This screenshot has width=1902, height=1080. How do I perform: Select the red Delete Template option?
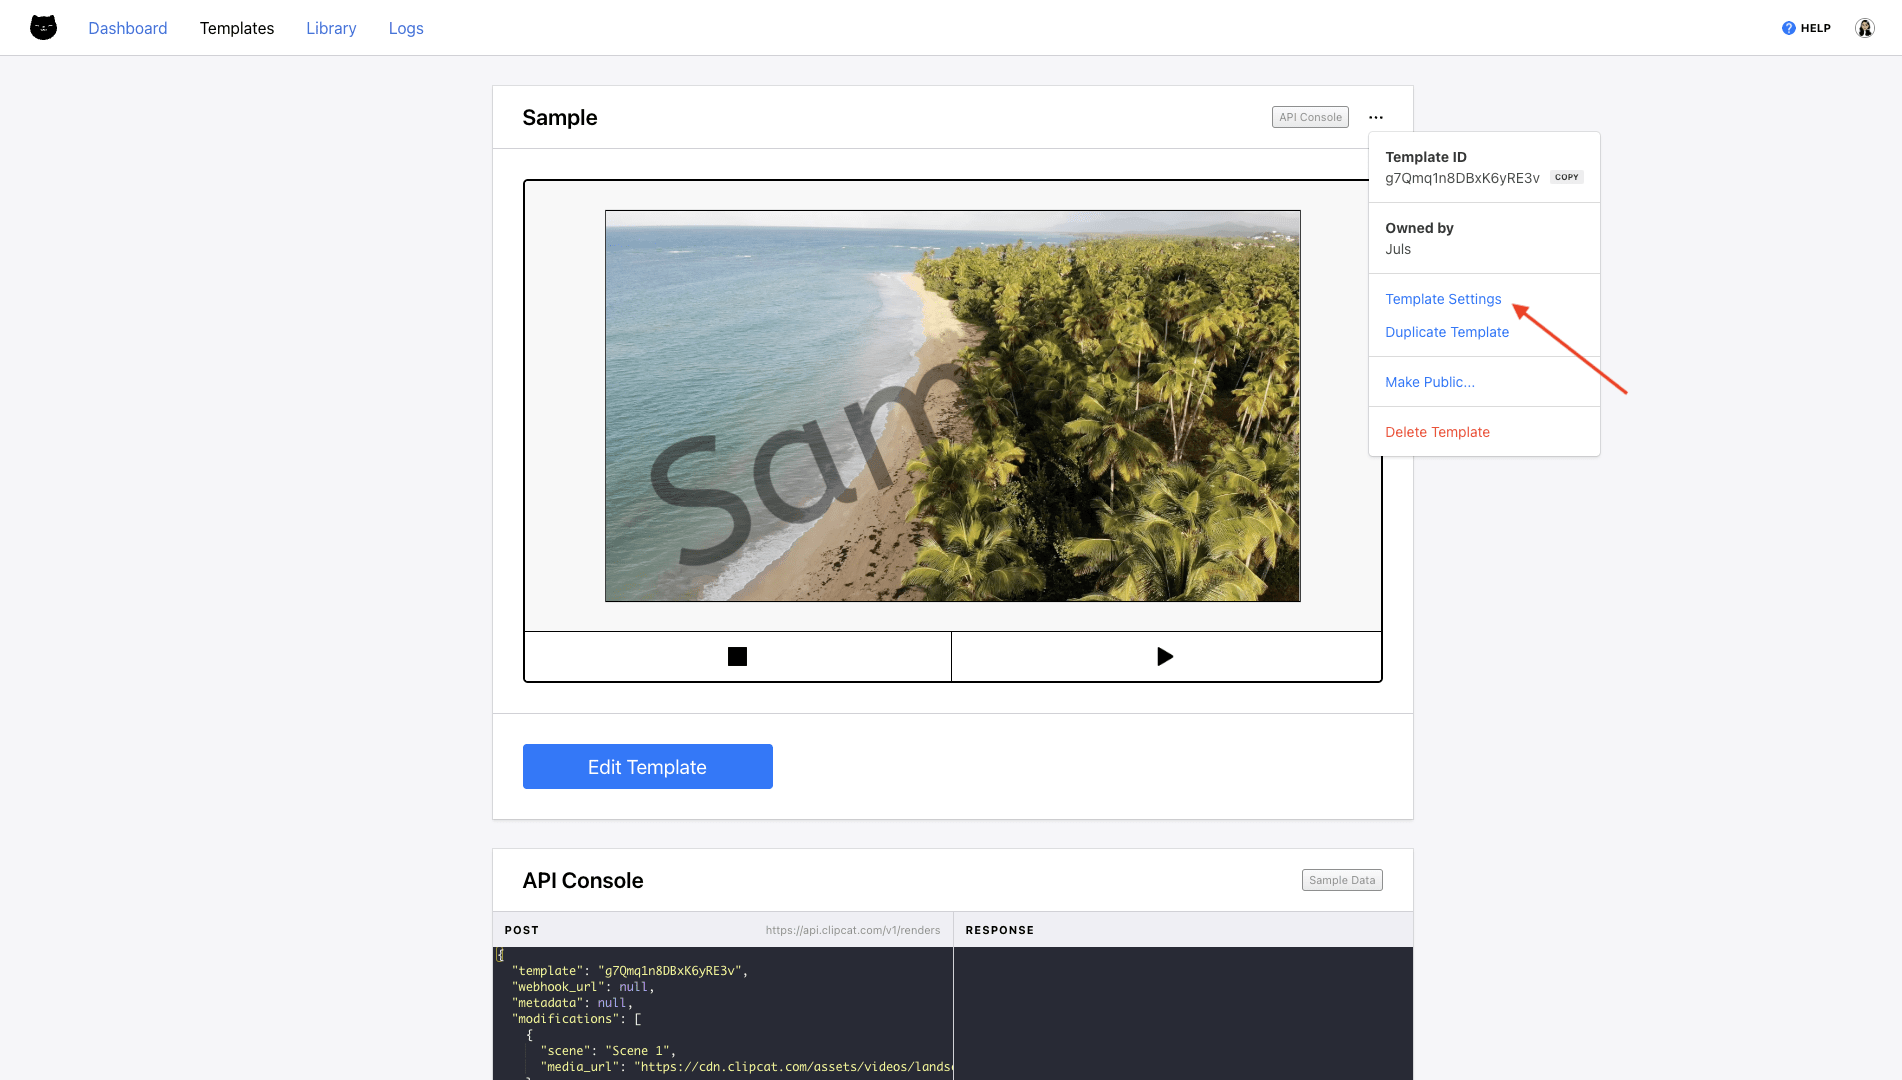(1437, 432)
